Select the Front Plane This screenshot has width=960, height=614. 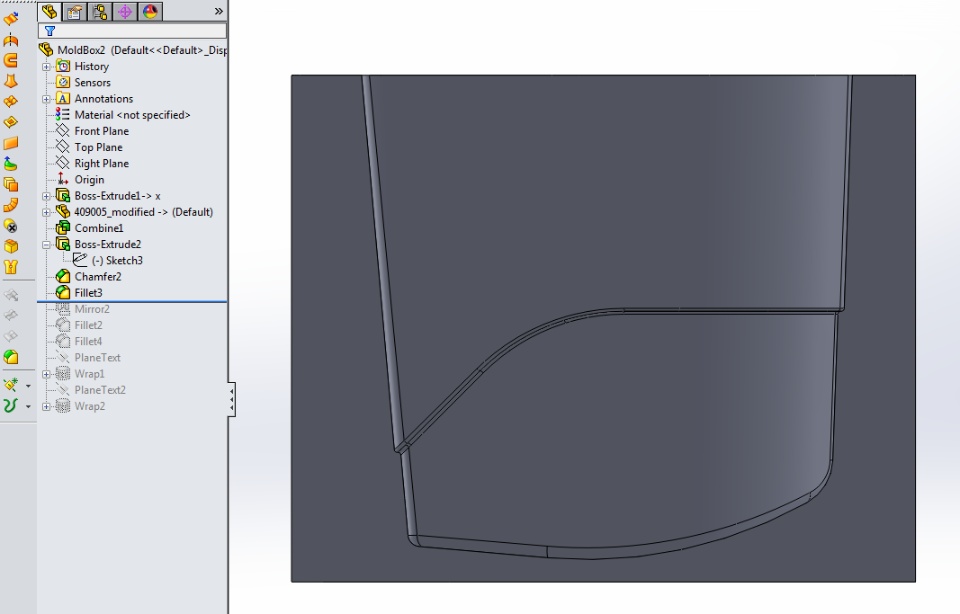(x=92, y=131)
